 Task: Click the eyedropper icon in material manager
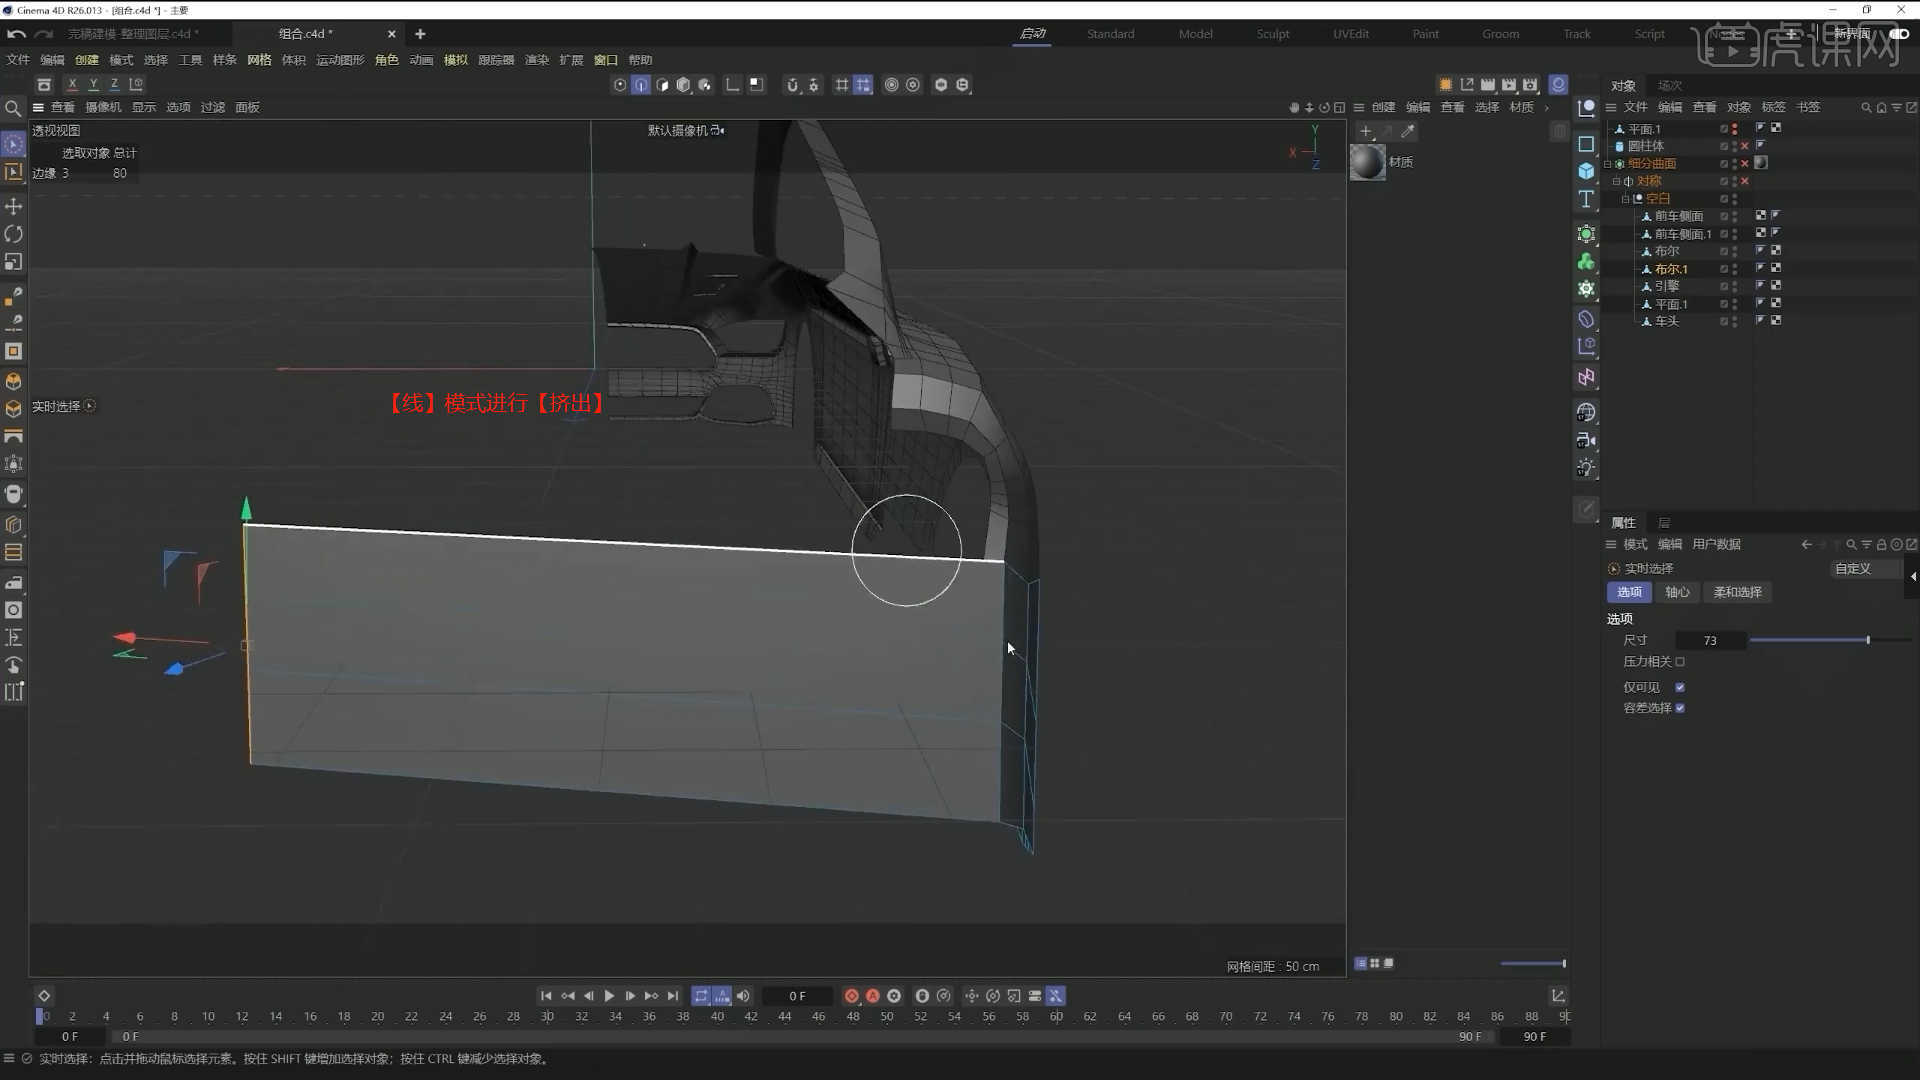pyautogui.click(x=1408, y=131)
